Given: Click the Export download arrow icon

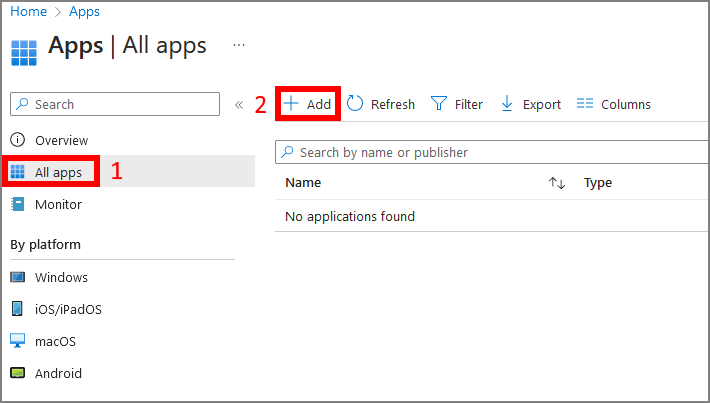Looking at the screenshot, I should (506, 104).
